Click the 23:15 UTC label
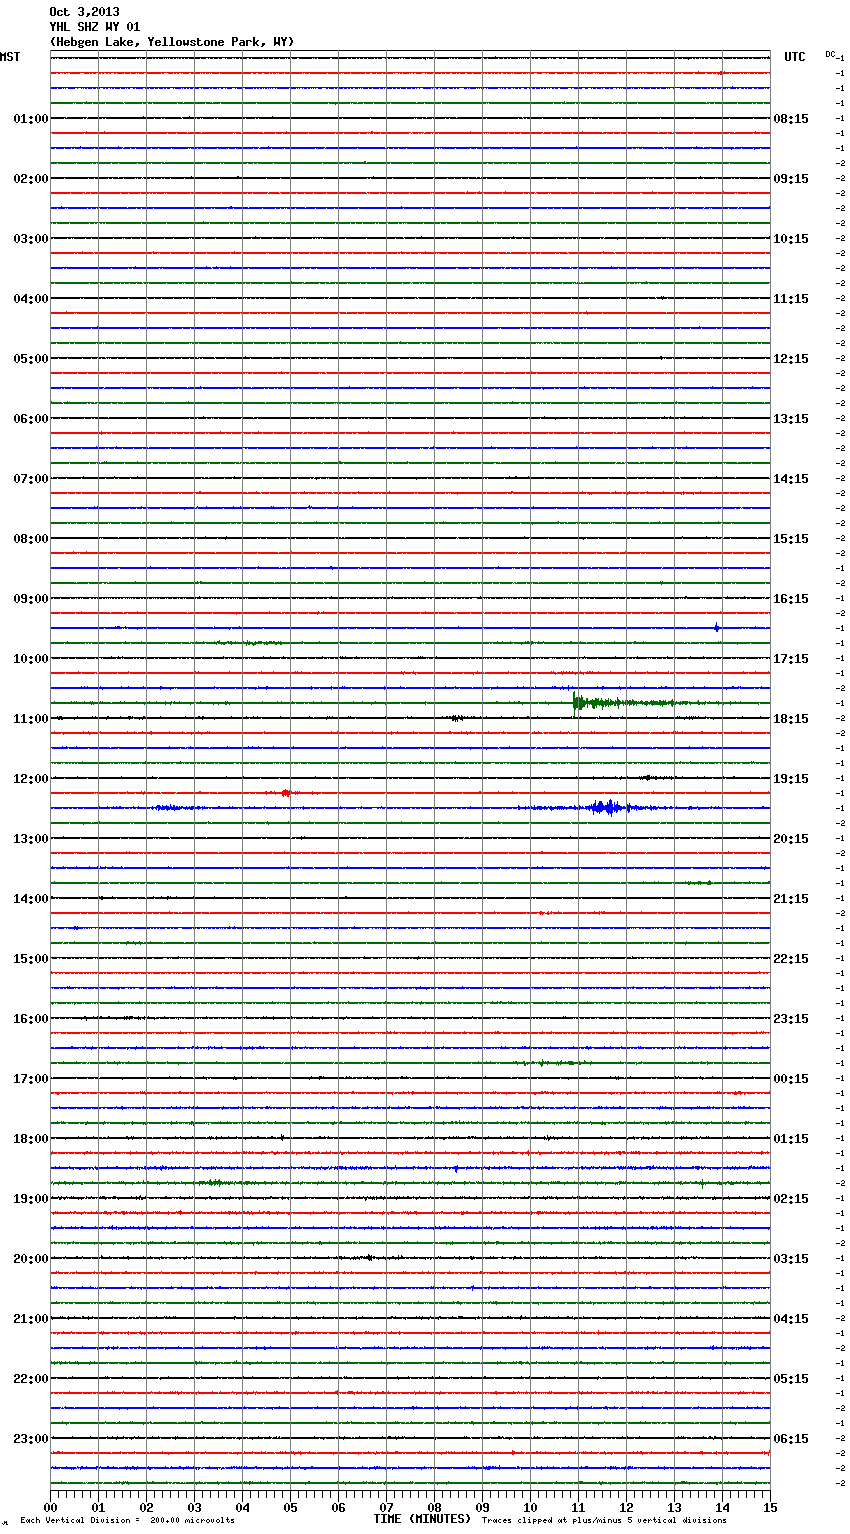This screenshot has width=850, height=1534. click(791, 1019)
